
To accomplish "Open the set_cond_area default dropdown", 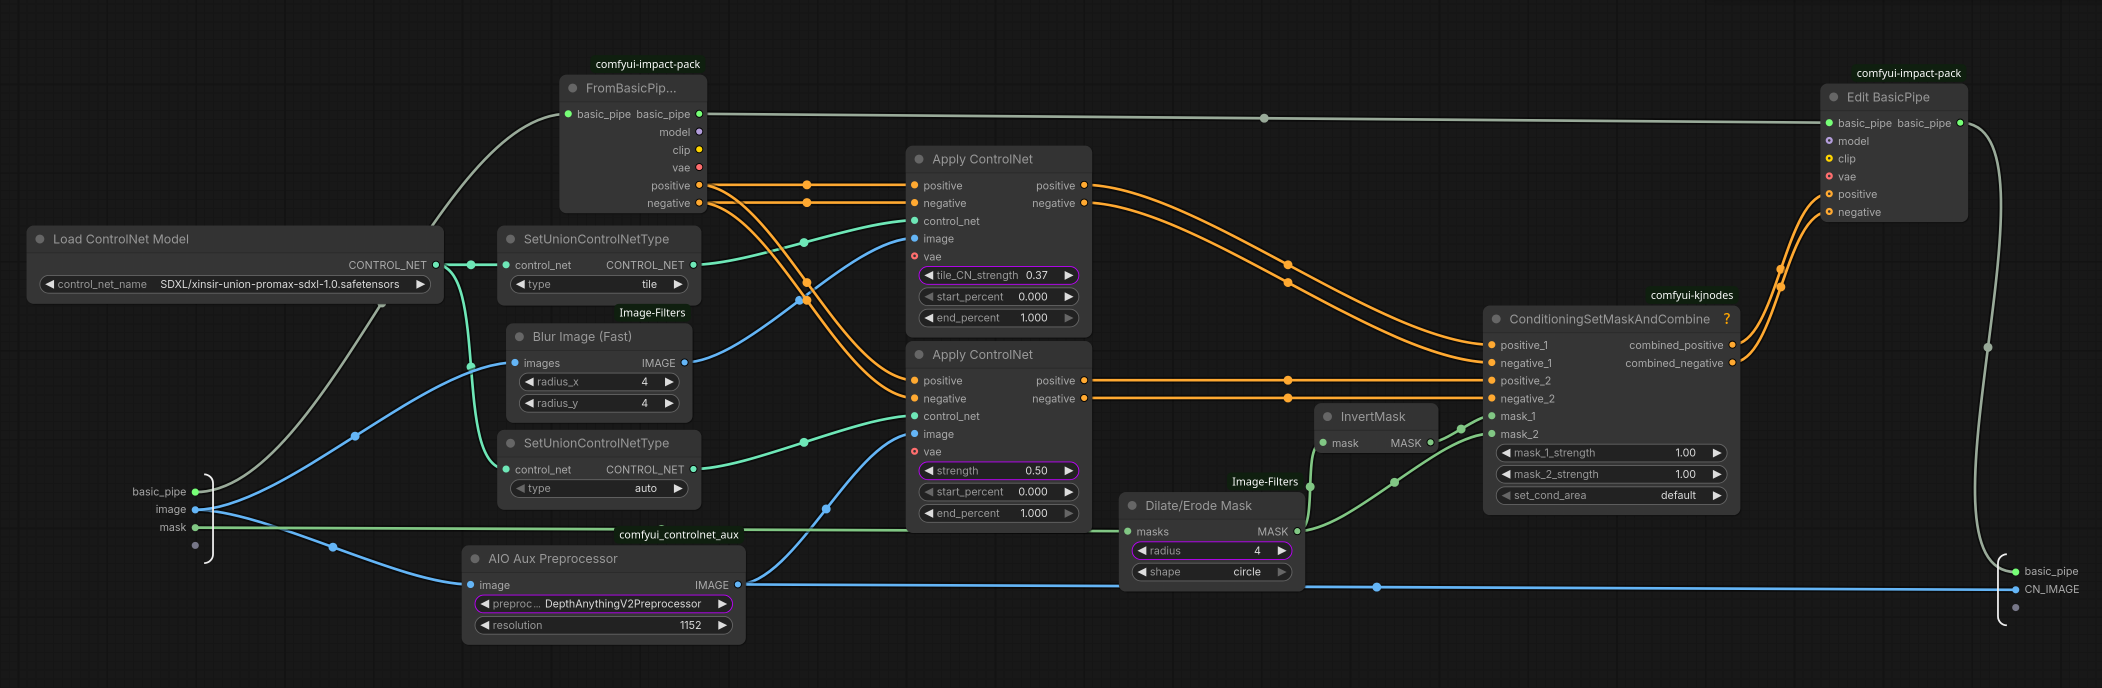I will 1611,495.
